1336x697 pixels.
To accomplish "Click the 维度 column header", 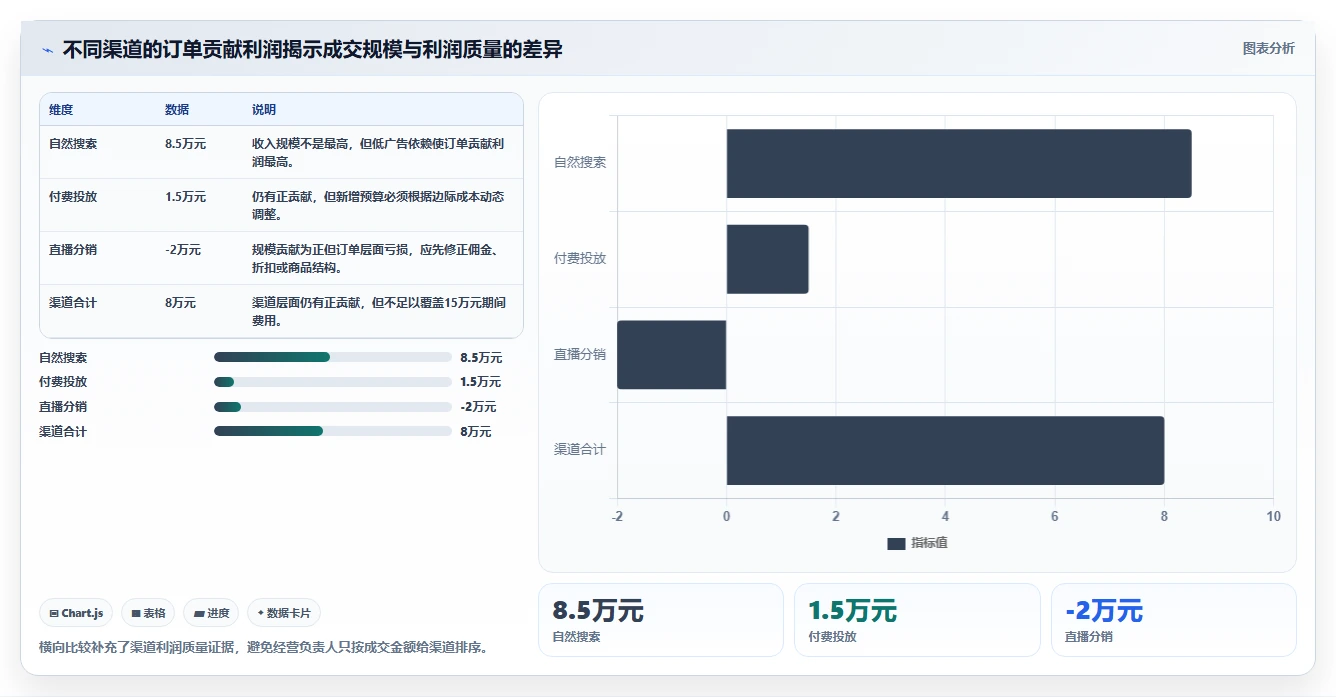I will pos(61,110).
